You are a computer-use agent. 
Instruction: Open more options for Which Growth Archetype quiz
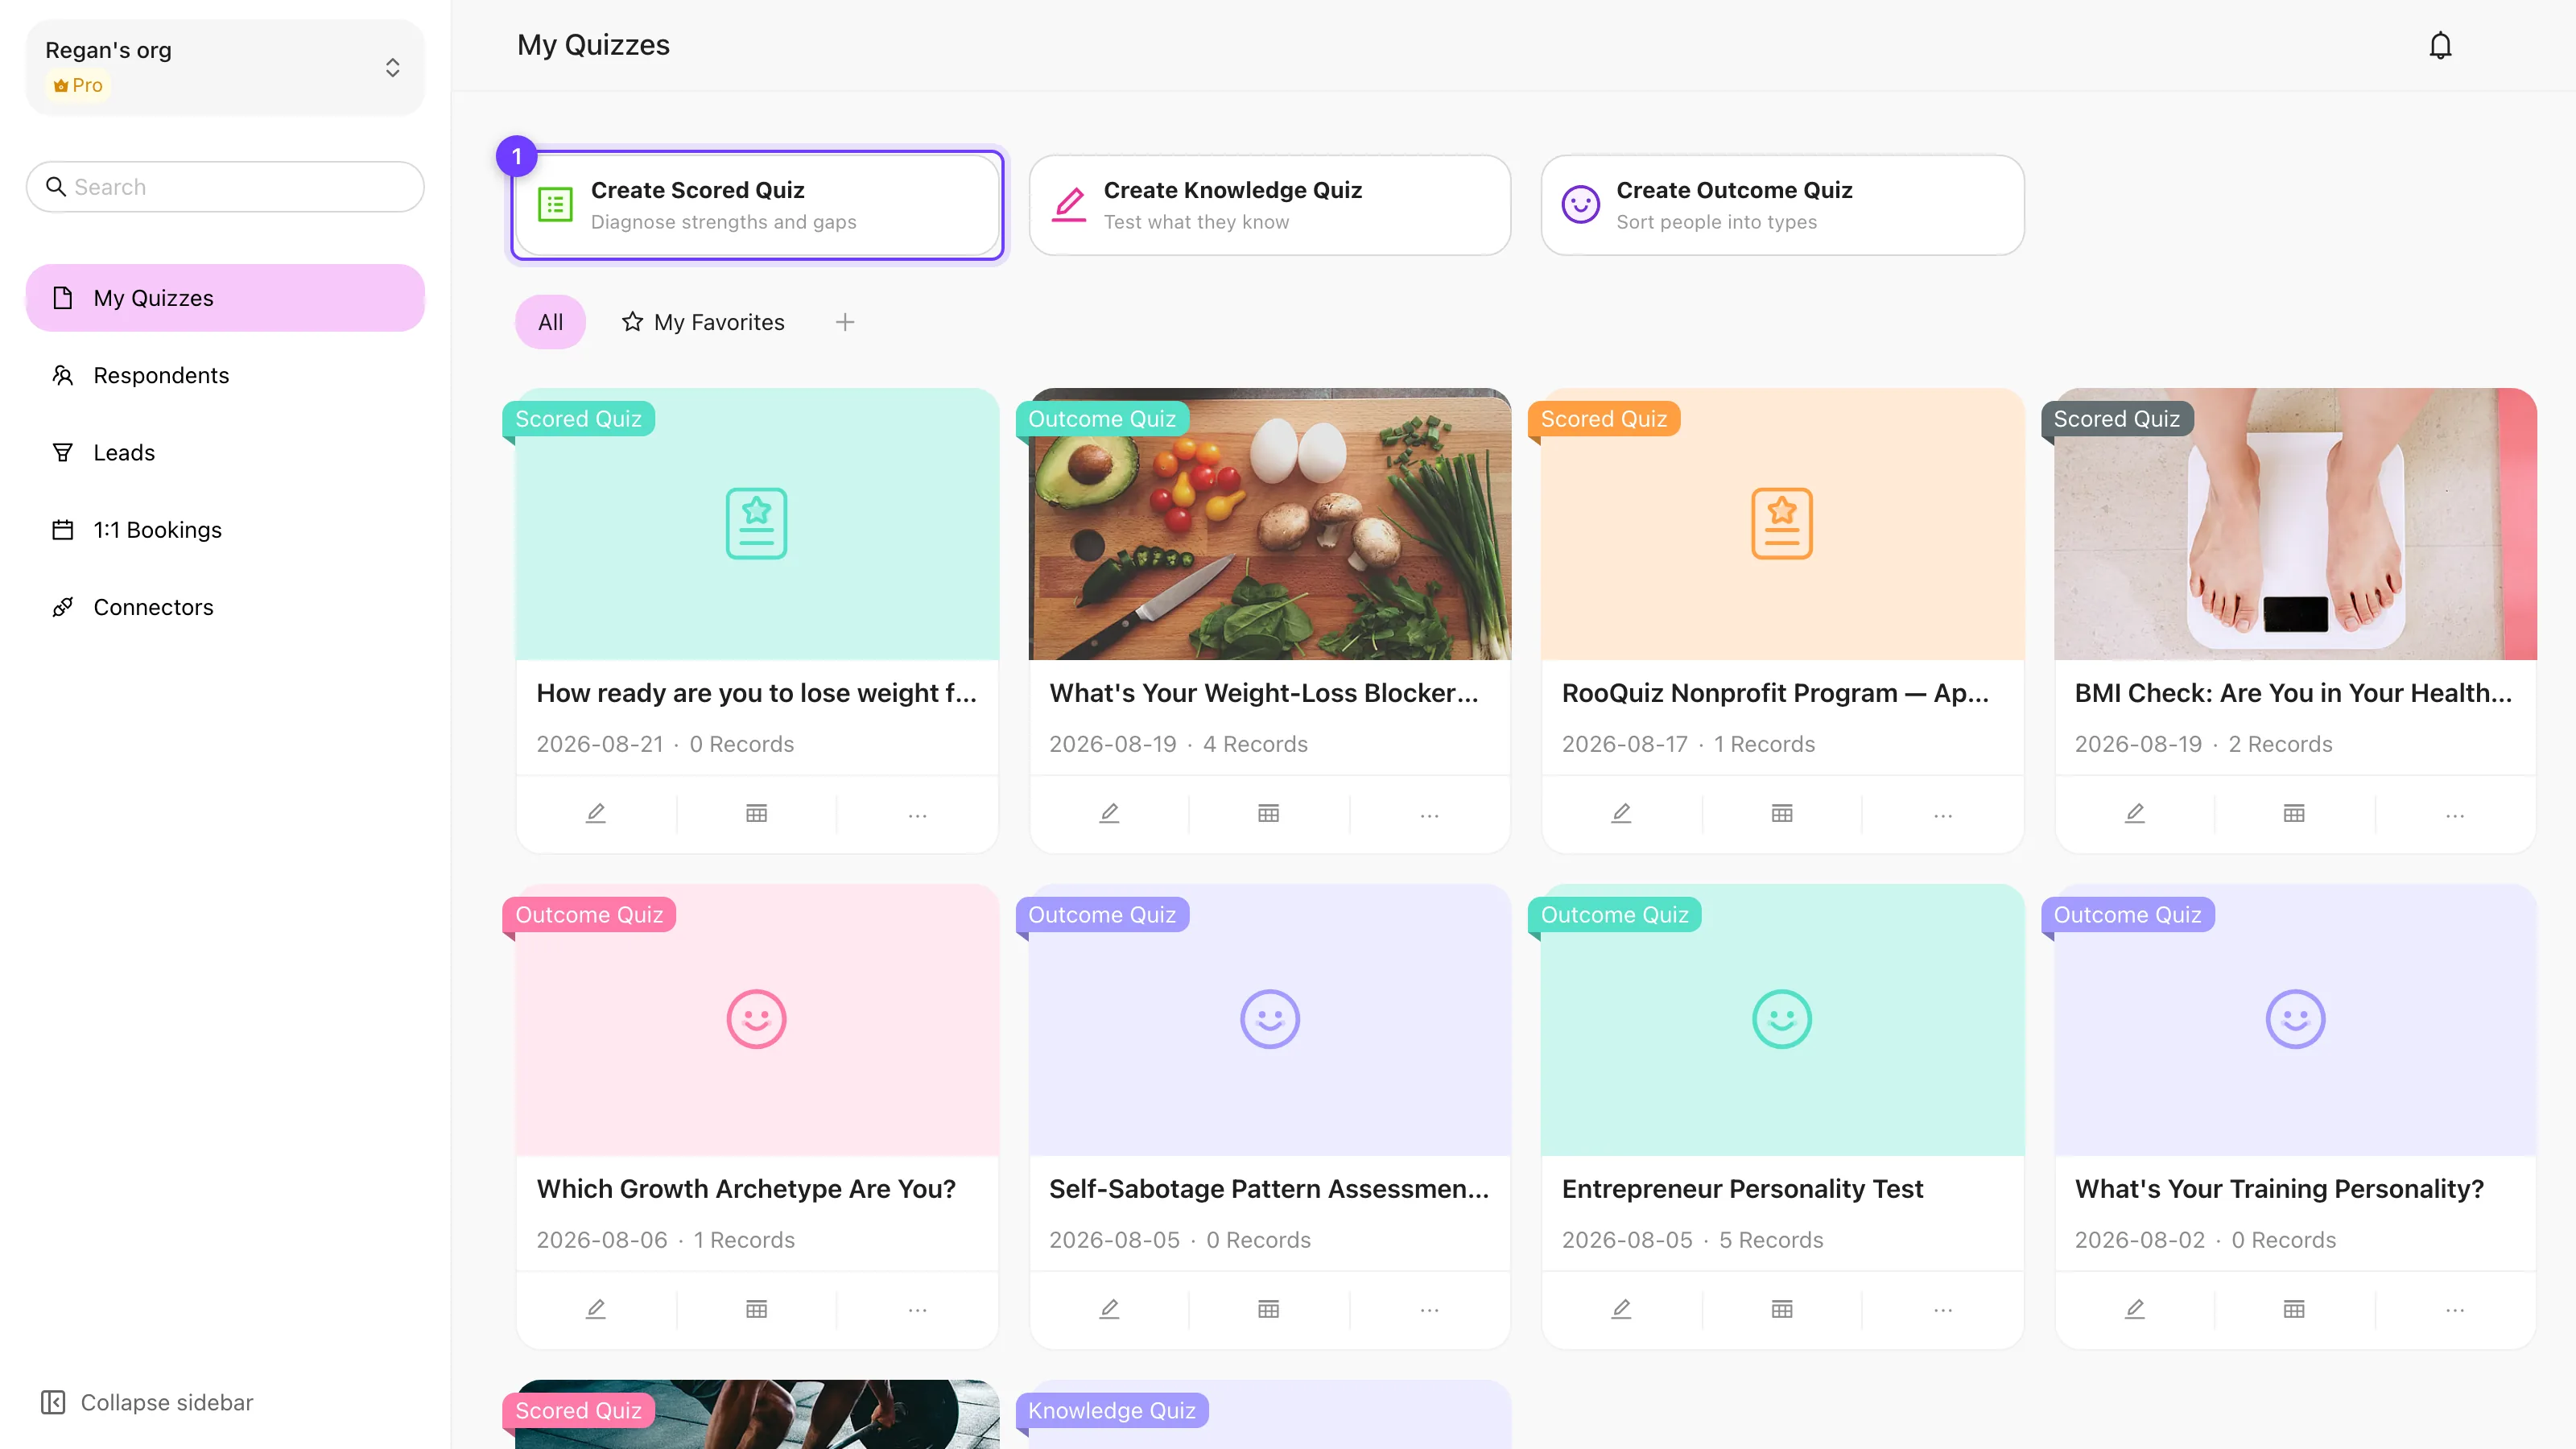[x=917, y=1309]
